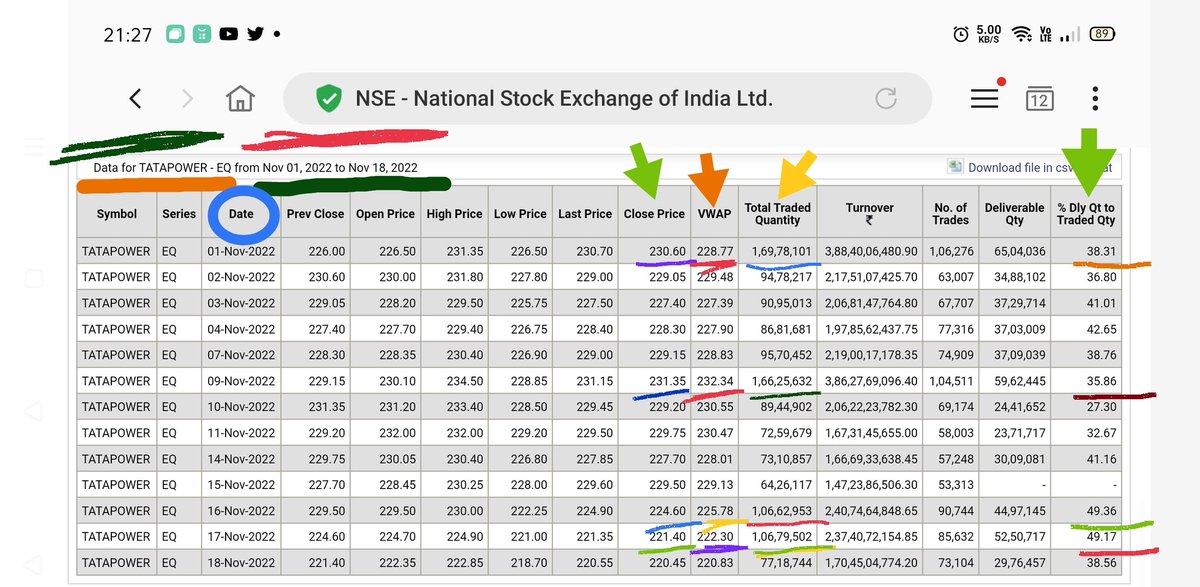
Task: Select the 01-Nov-2022 date cell
Action: pyautogui.click(x=241, y=251)
